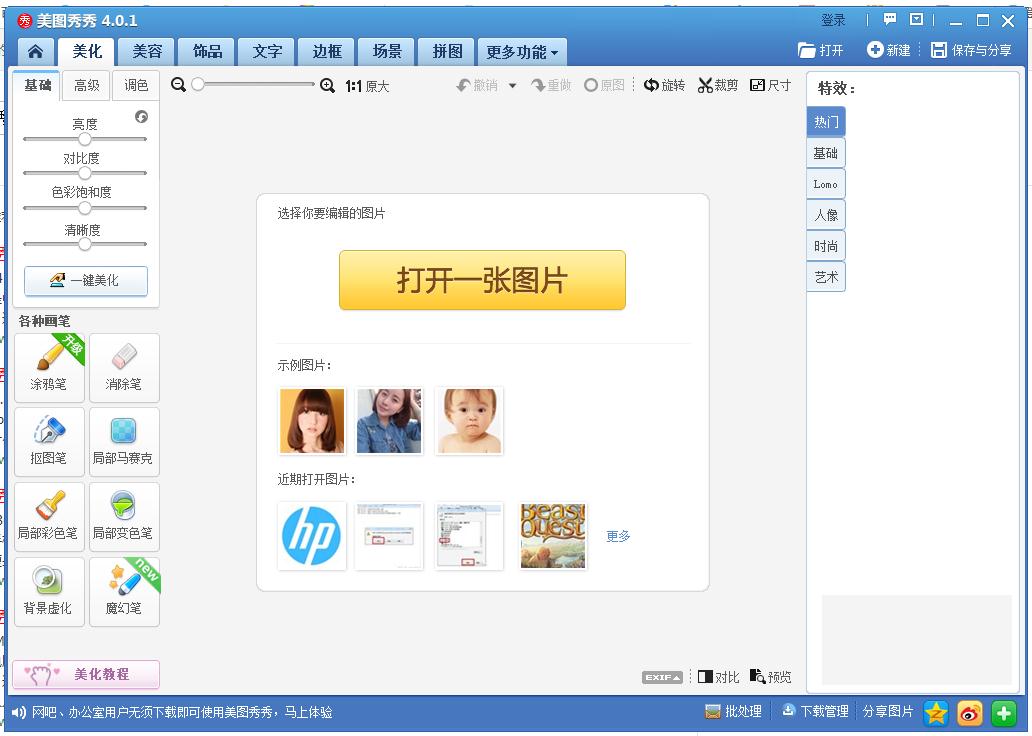1032x736 pixels.
Task: Click the 重做 redo button
Action: pos(551,85)
